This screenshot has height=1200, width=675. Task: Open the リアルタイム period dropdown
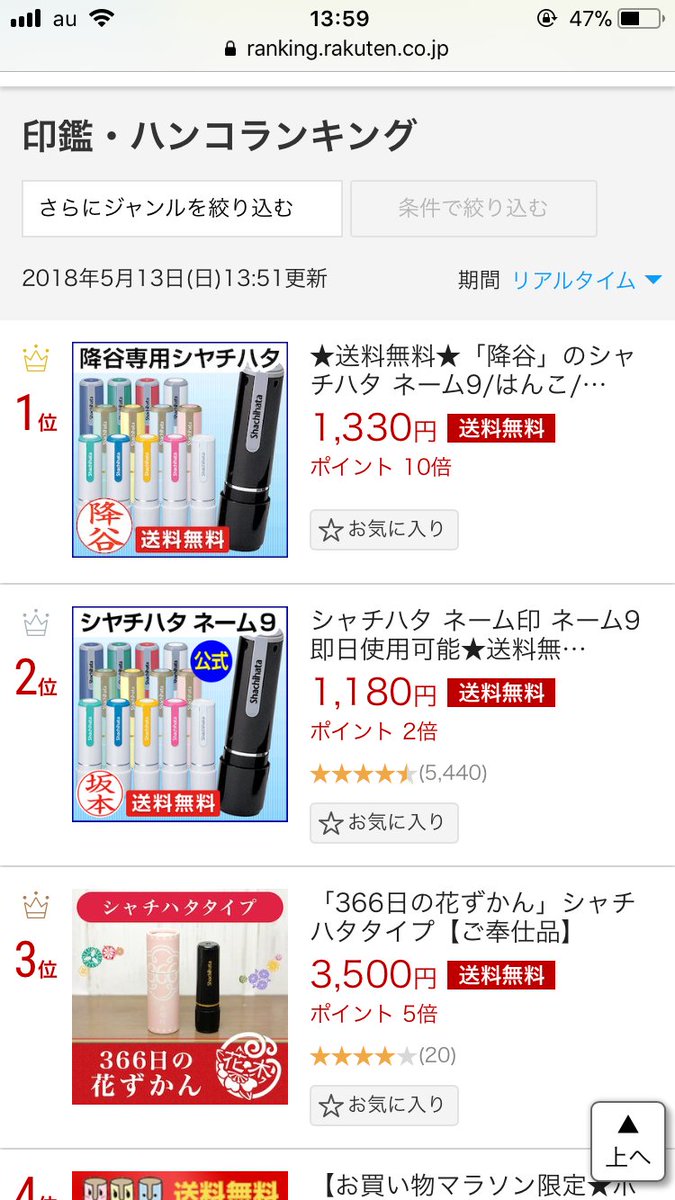[587, 280]
